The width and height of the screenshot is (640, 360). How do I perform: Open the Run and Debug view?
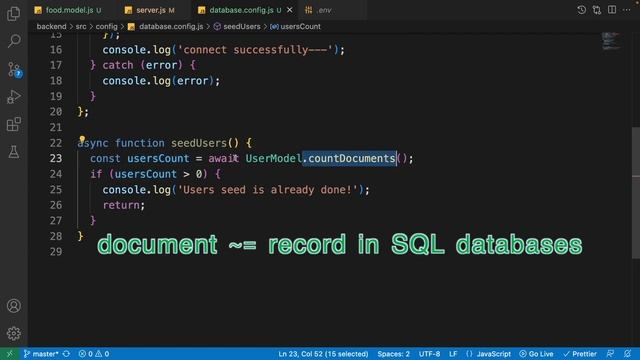pyautogui.click(x=13, y=97)
